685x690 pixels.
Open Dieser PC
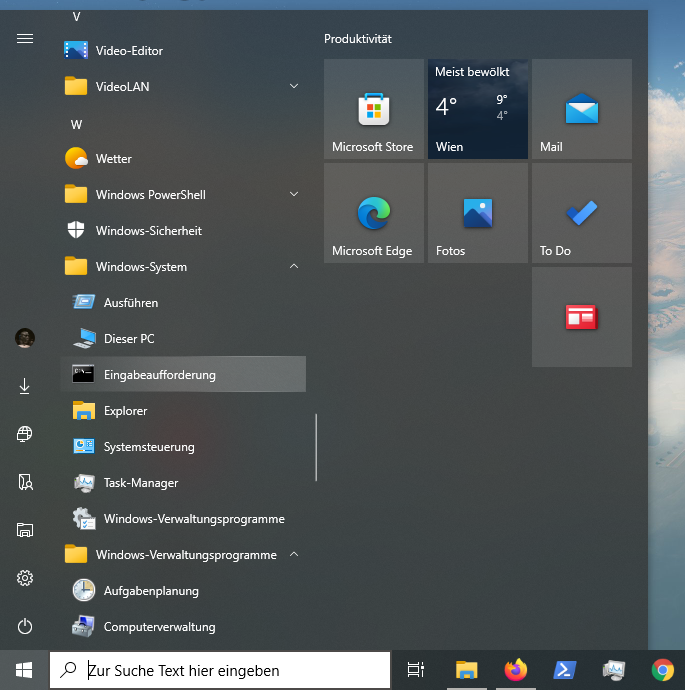pyautogui.click(x=183, y=339)
